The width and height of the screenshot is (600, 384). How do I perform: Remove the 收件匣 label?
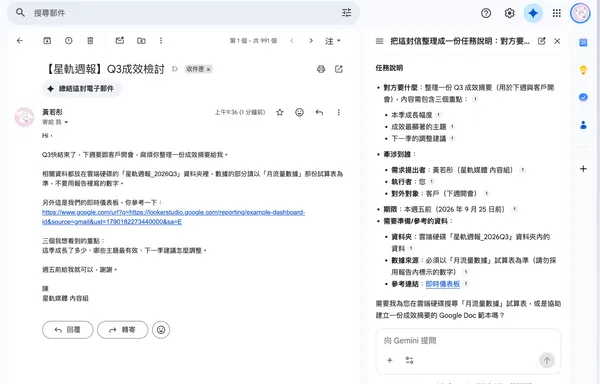click(x=209, y=69)
